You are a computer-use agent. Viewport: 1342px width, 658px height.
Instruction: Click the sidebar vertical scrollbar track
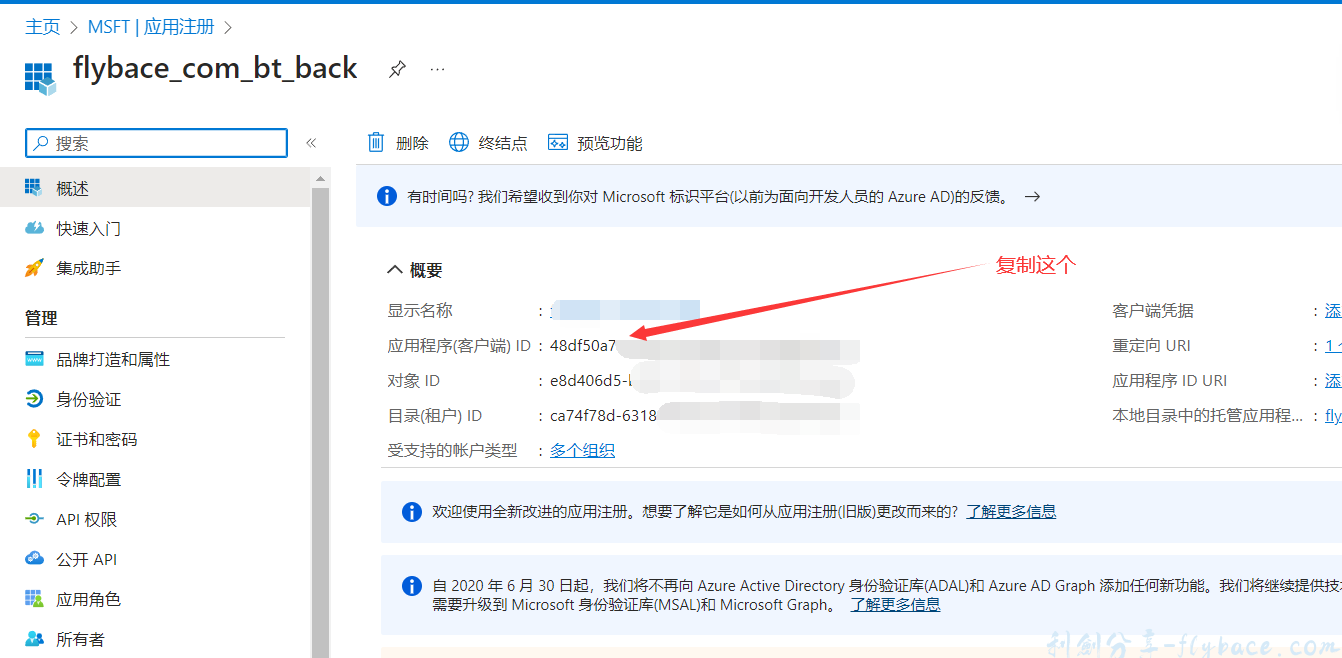click(320, 422)
